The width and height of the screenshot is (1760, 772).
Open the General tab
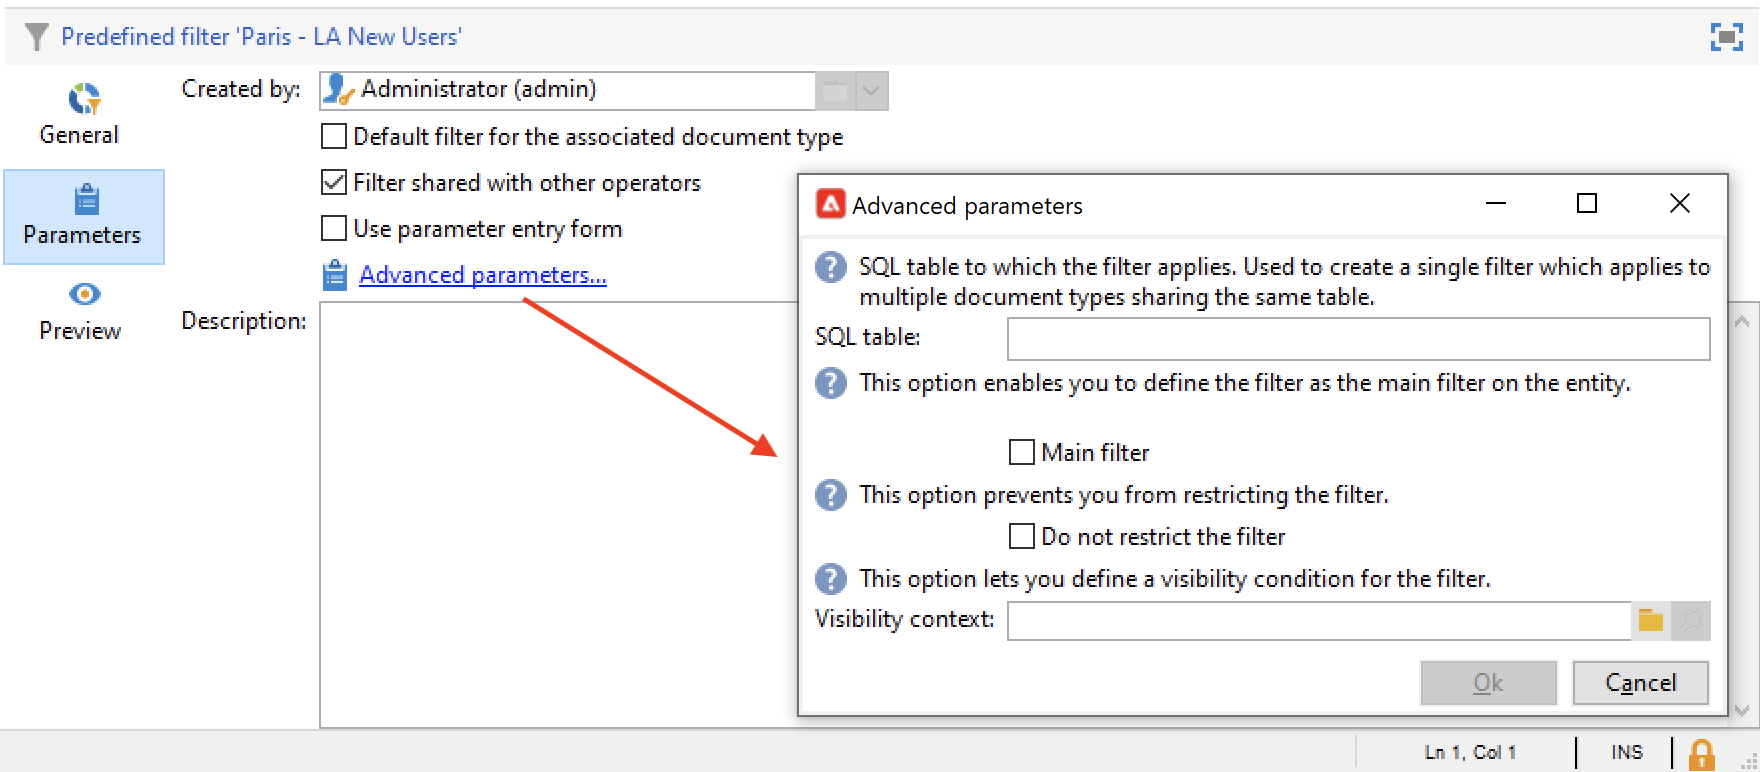[80, 114]
